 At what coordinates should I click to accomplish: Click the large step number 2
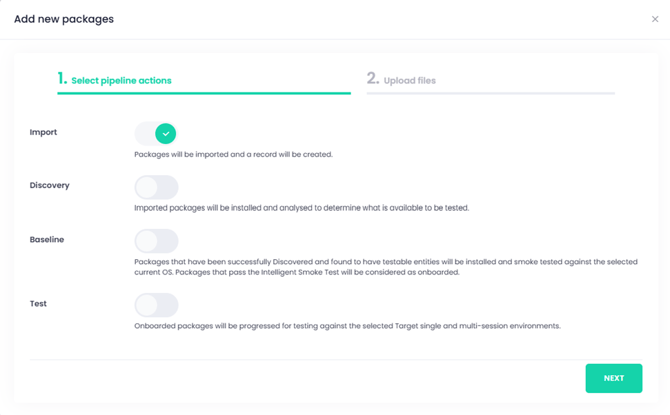click(373, 78)
